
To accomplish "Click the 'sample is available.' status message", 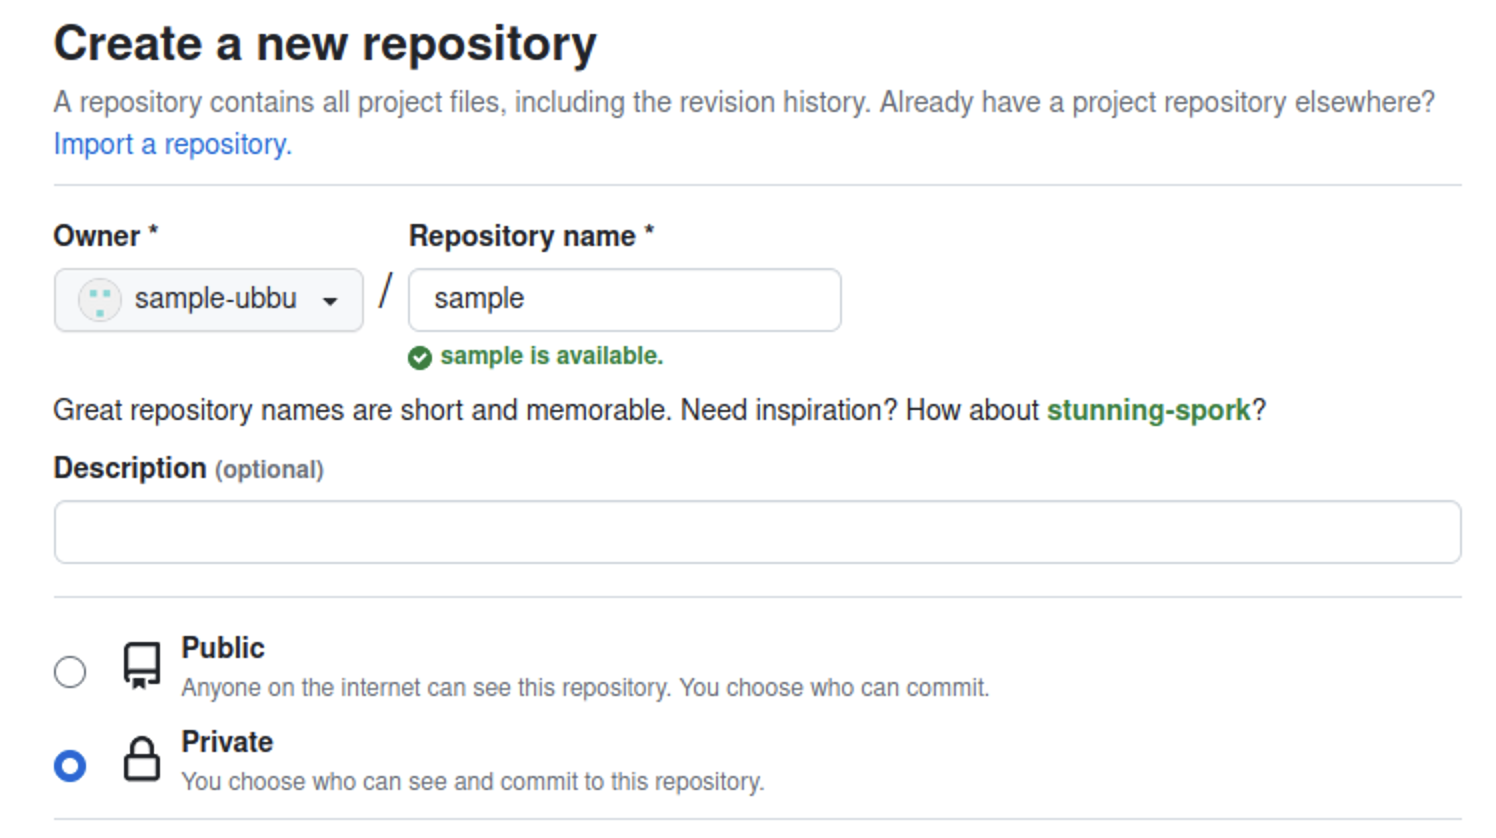I will (551, 356).
